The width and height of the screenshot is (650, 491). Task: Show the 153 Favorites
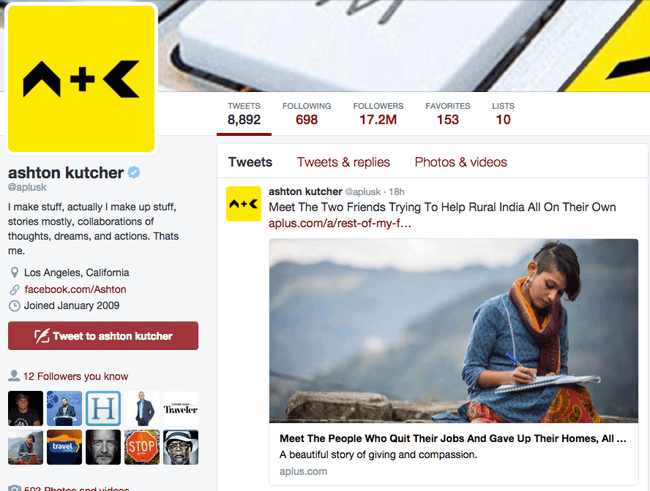coord(448,114)
